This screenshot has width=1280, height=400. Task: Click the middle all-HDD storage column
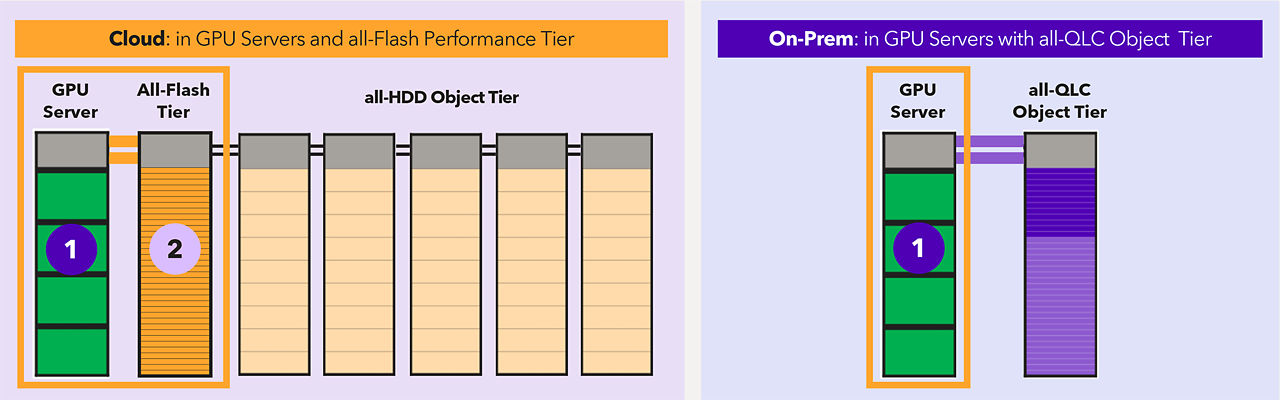(x=446, y=255)
